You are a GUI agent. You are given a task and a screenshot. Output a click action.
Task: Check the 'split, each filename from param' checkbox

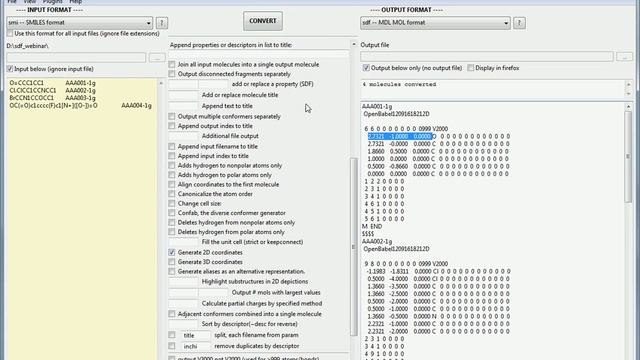pos(172,335)
